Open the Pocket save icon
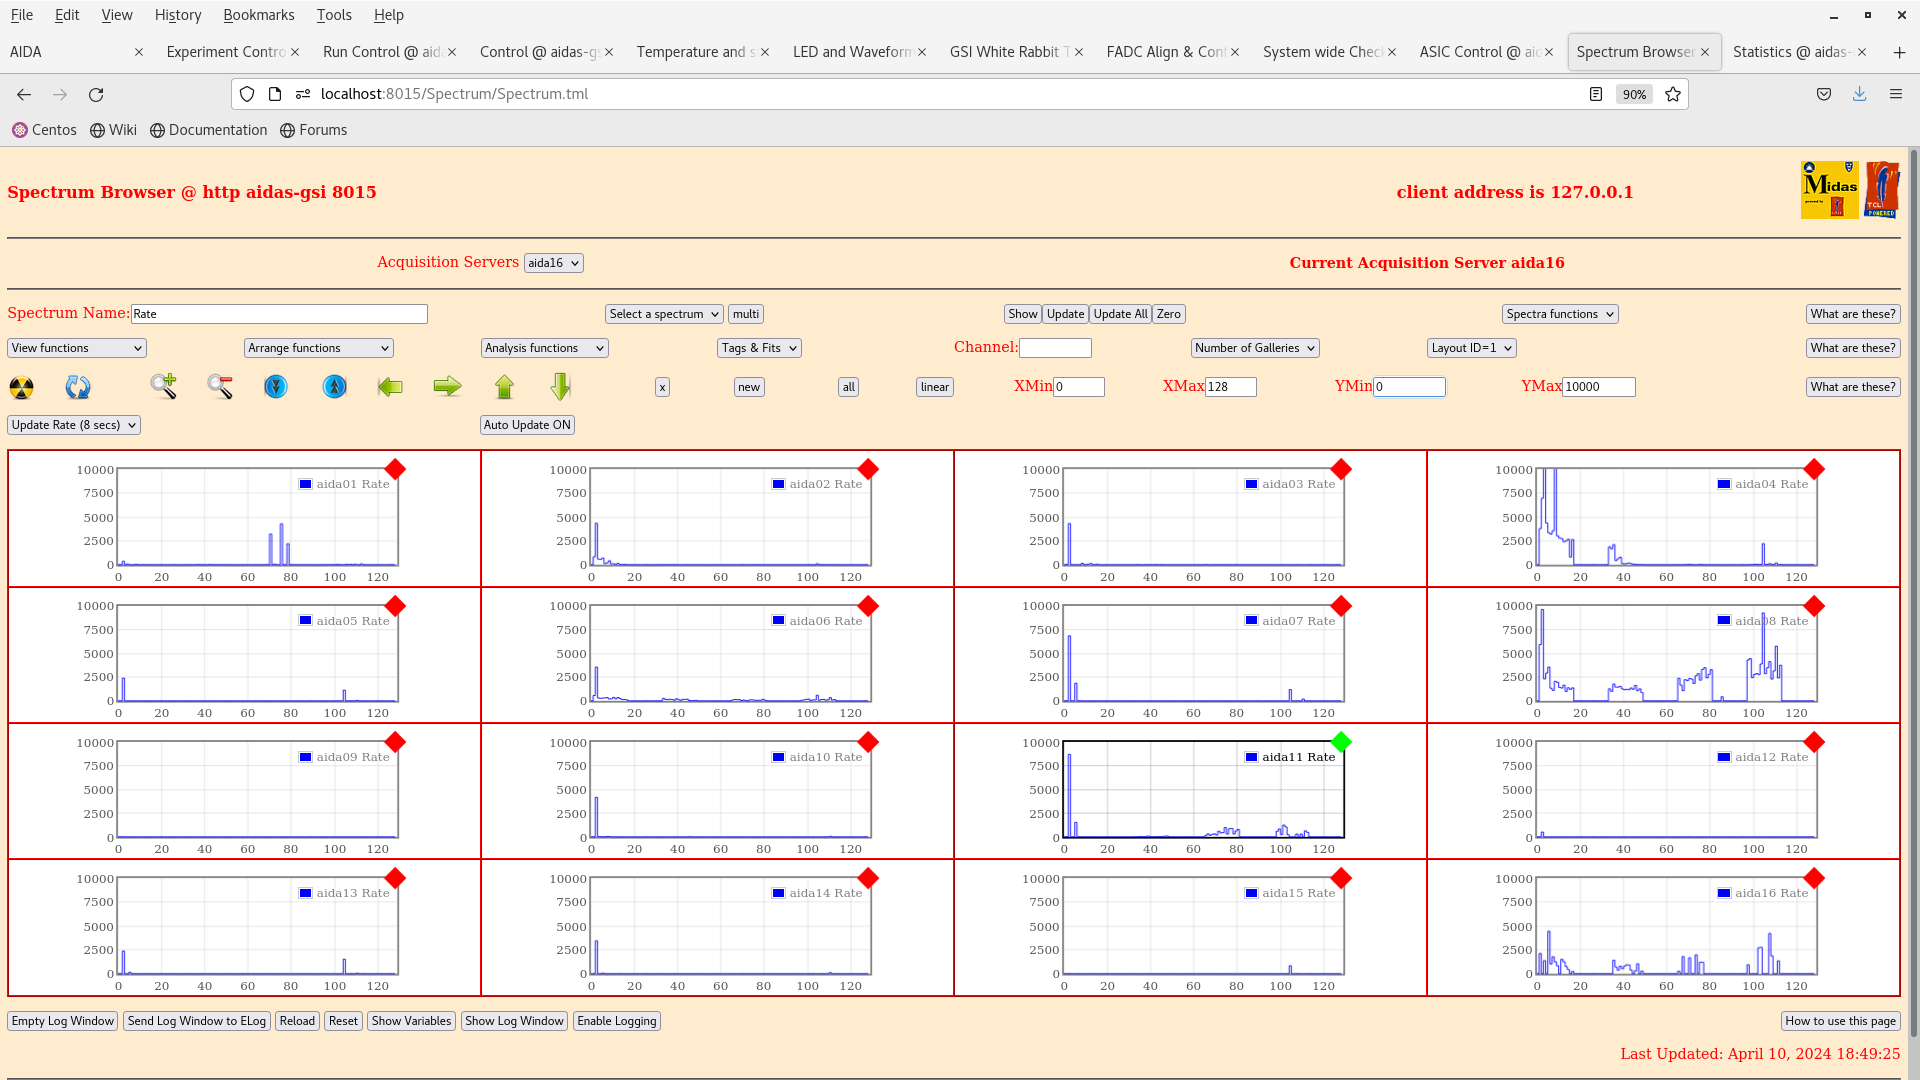This screenshot has height=1080, width=1920. point(1824,94)
